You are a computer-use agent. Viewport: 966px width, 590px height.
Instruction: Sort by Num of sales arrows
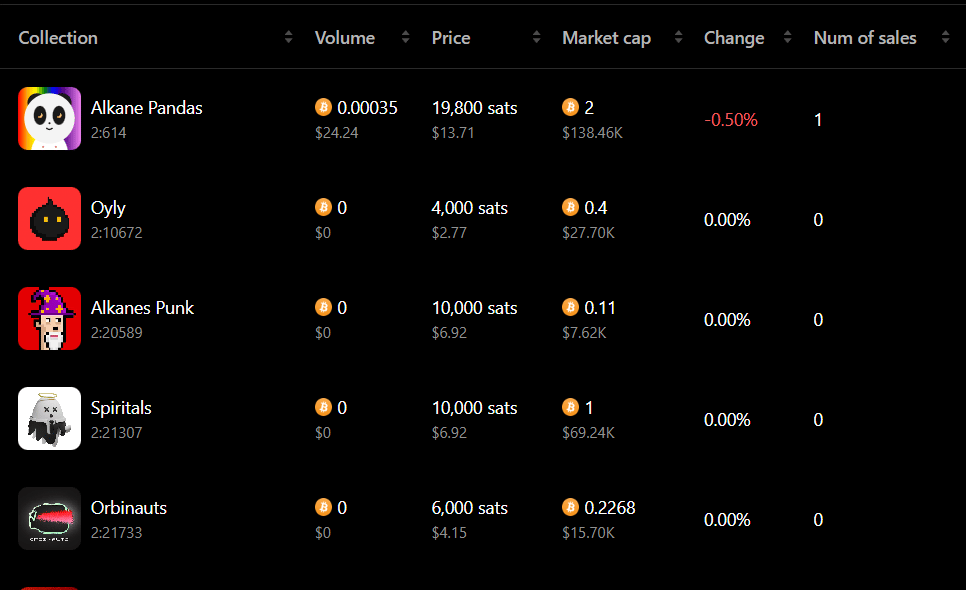click(x=945, y=38)
